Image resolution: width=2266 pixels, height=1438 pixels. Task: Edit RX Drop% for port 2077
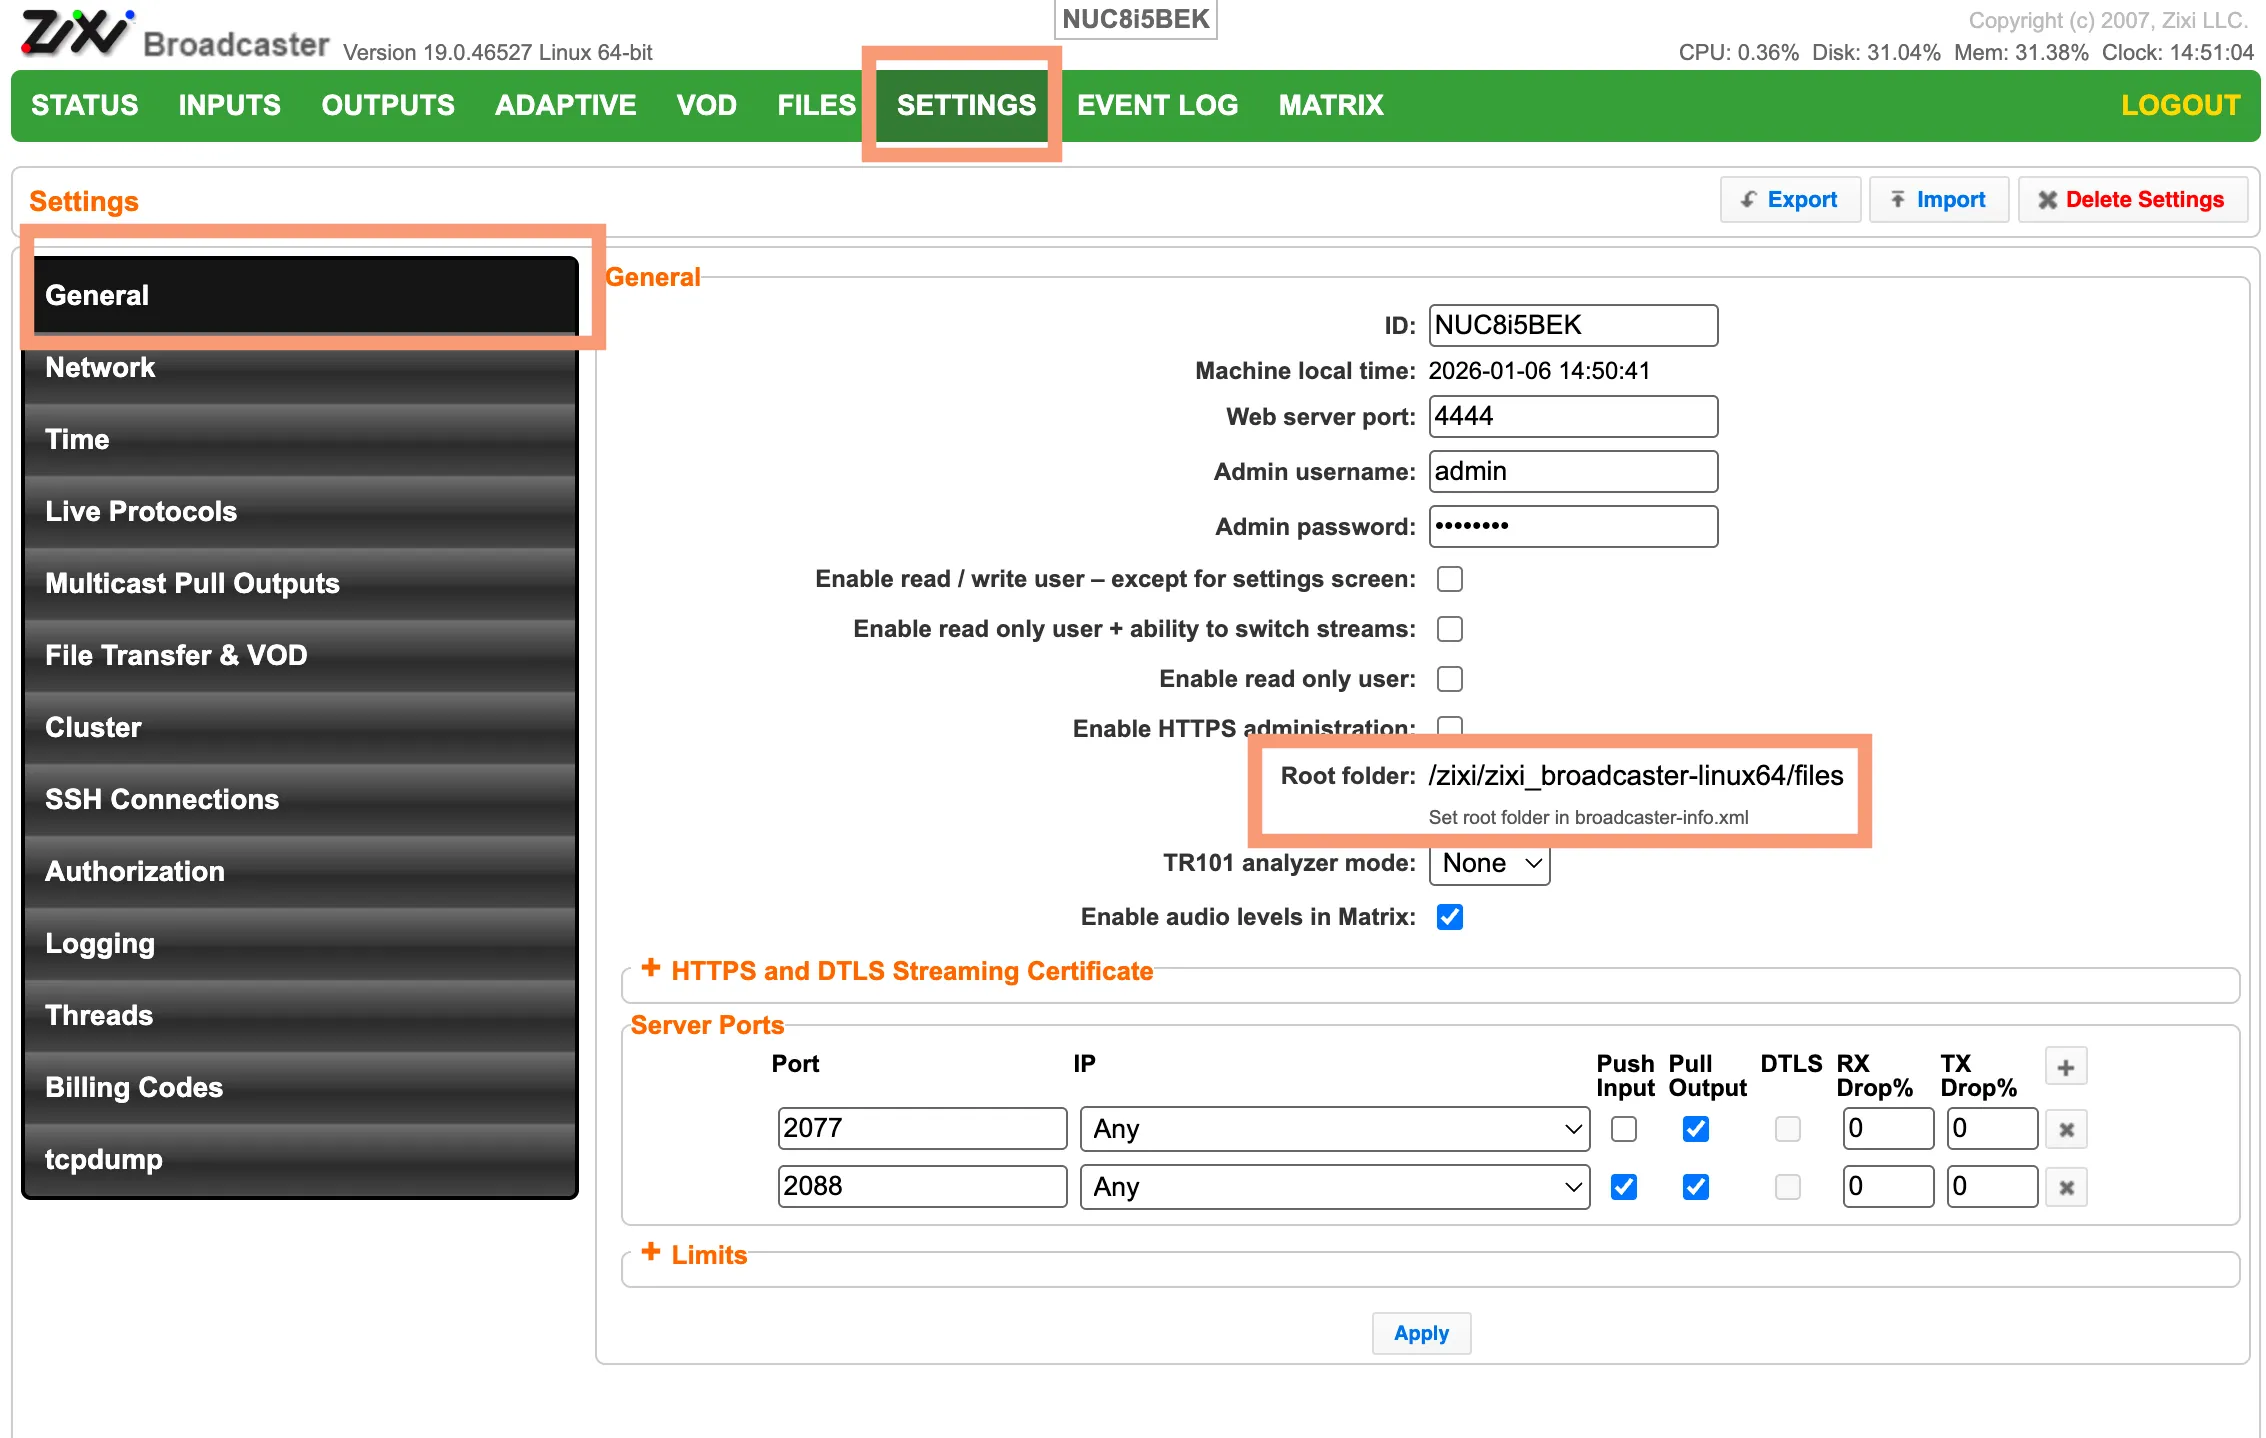[1888, 1129]
